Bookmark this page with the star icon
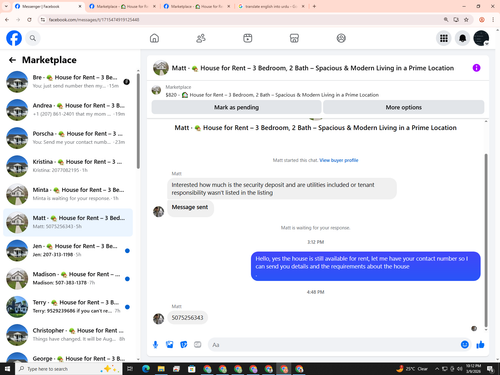 [466, 20]
